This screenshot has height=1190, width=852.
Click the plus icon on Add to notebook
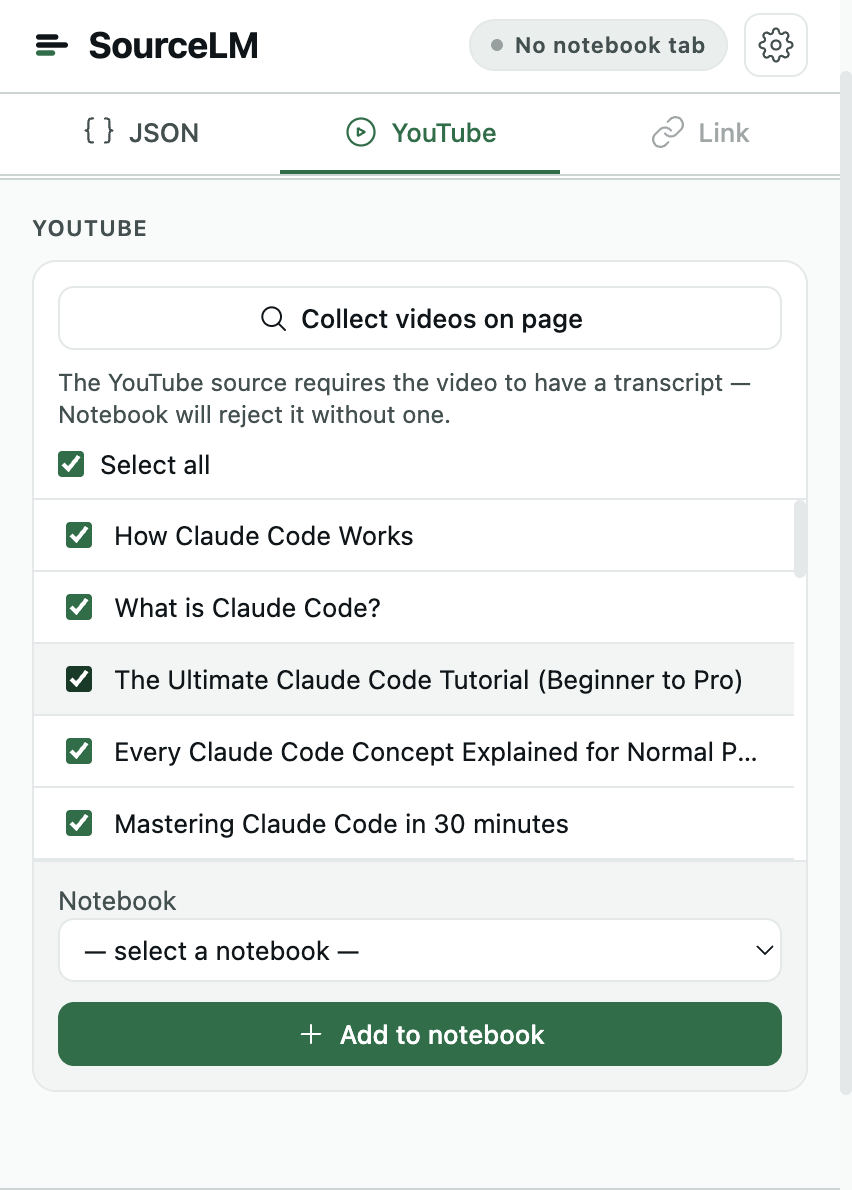(x=311, y=1034)
